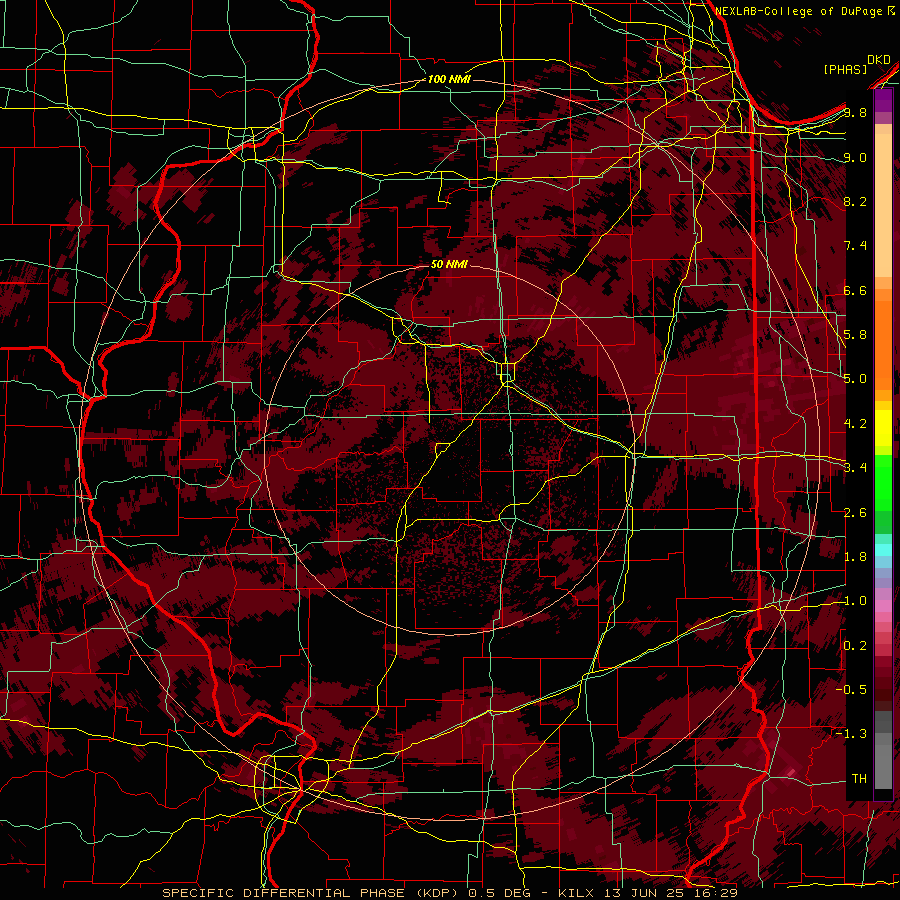This screenshot has height=900, width=900.
Task: Select the 7.4 value on the color scale
Action: point(855,246)
